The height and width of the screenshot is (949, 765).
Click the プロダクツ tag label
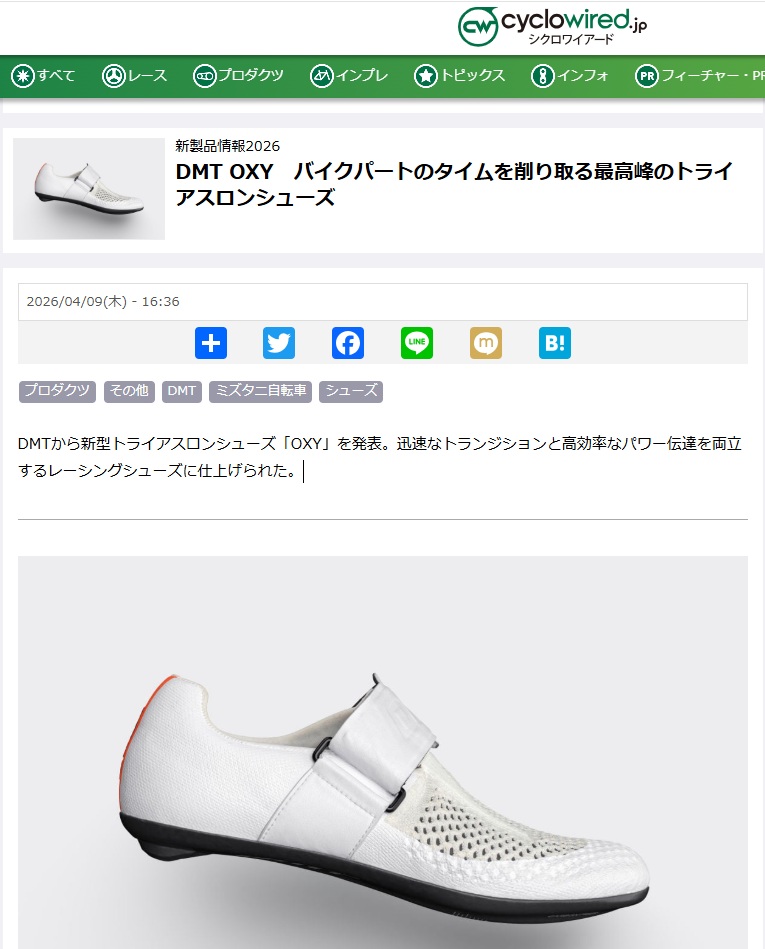[57, 391]
